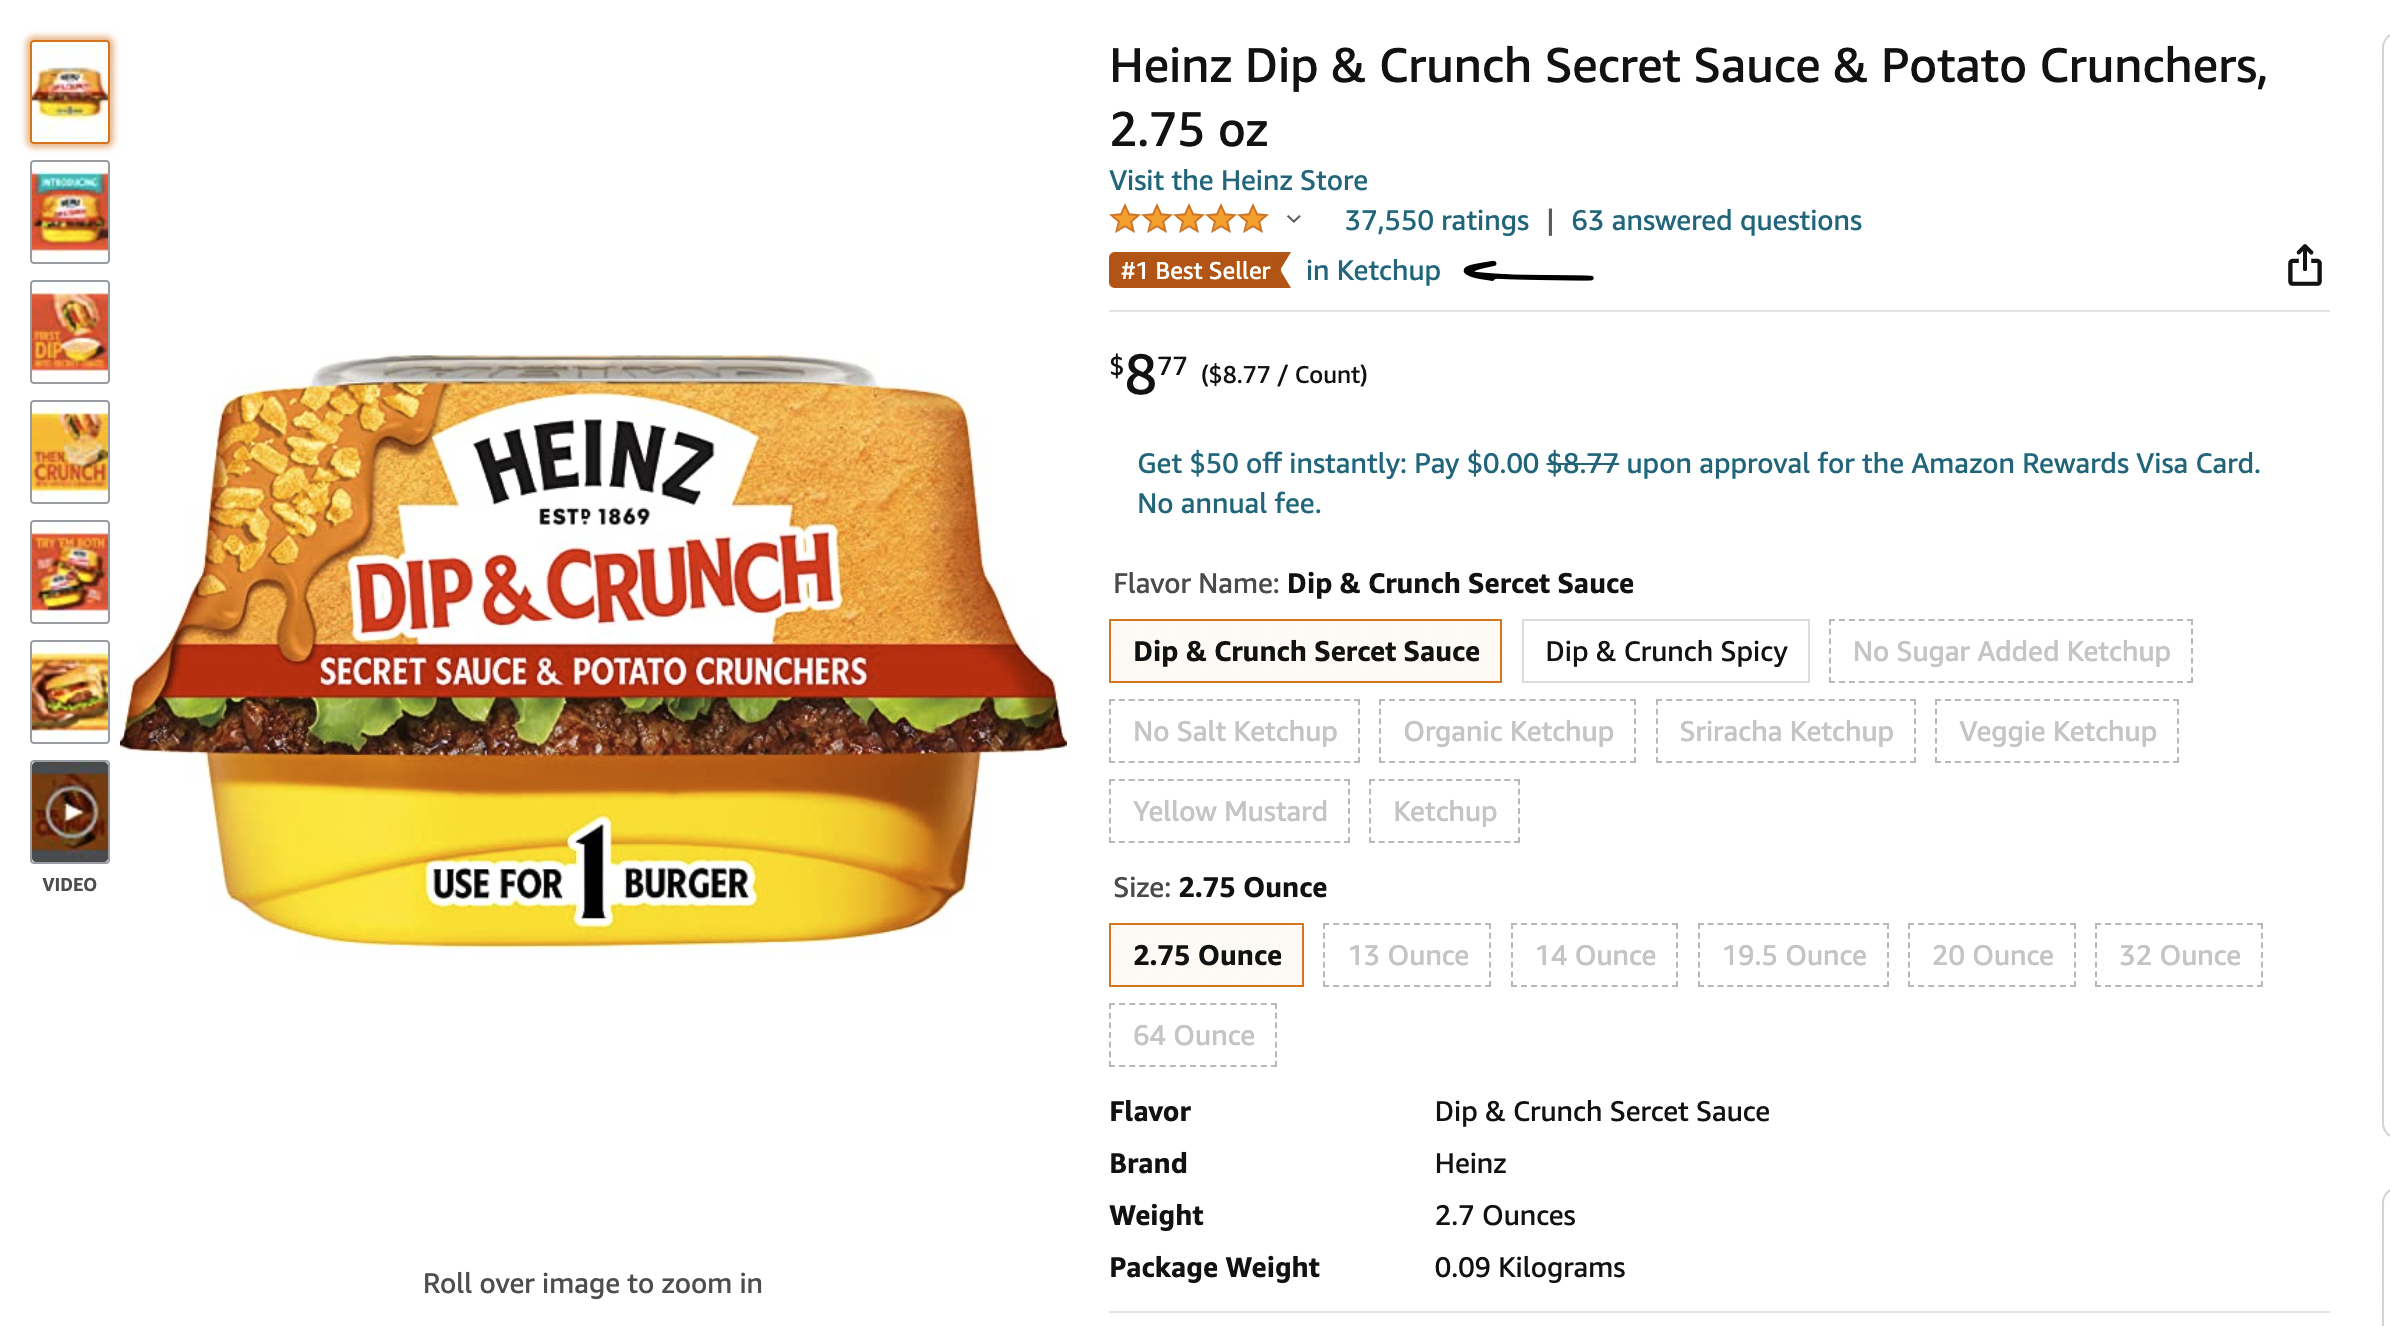Select the Dip & Crunch Spicy flavor
The image size is (2390, 1326).
point(1665,652)
